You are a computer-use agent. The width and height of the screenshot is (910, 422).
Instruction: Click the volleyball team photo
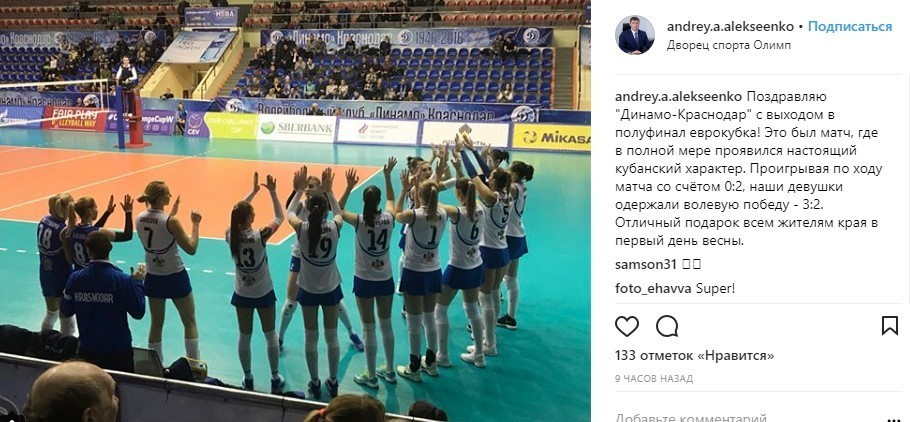coord(295,211)
